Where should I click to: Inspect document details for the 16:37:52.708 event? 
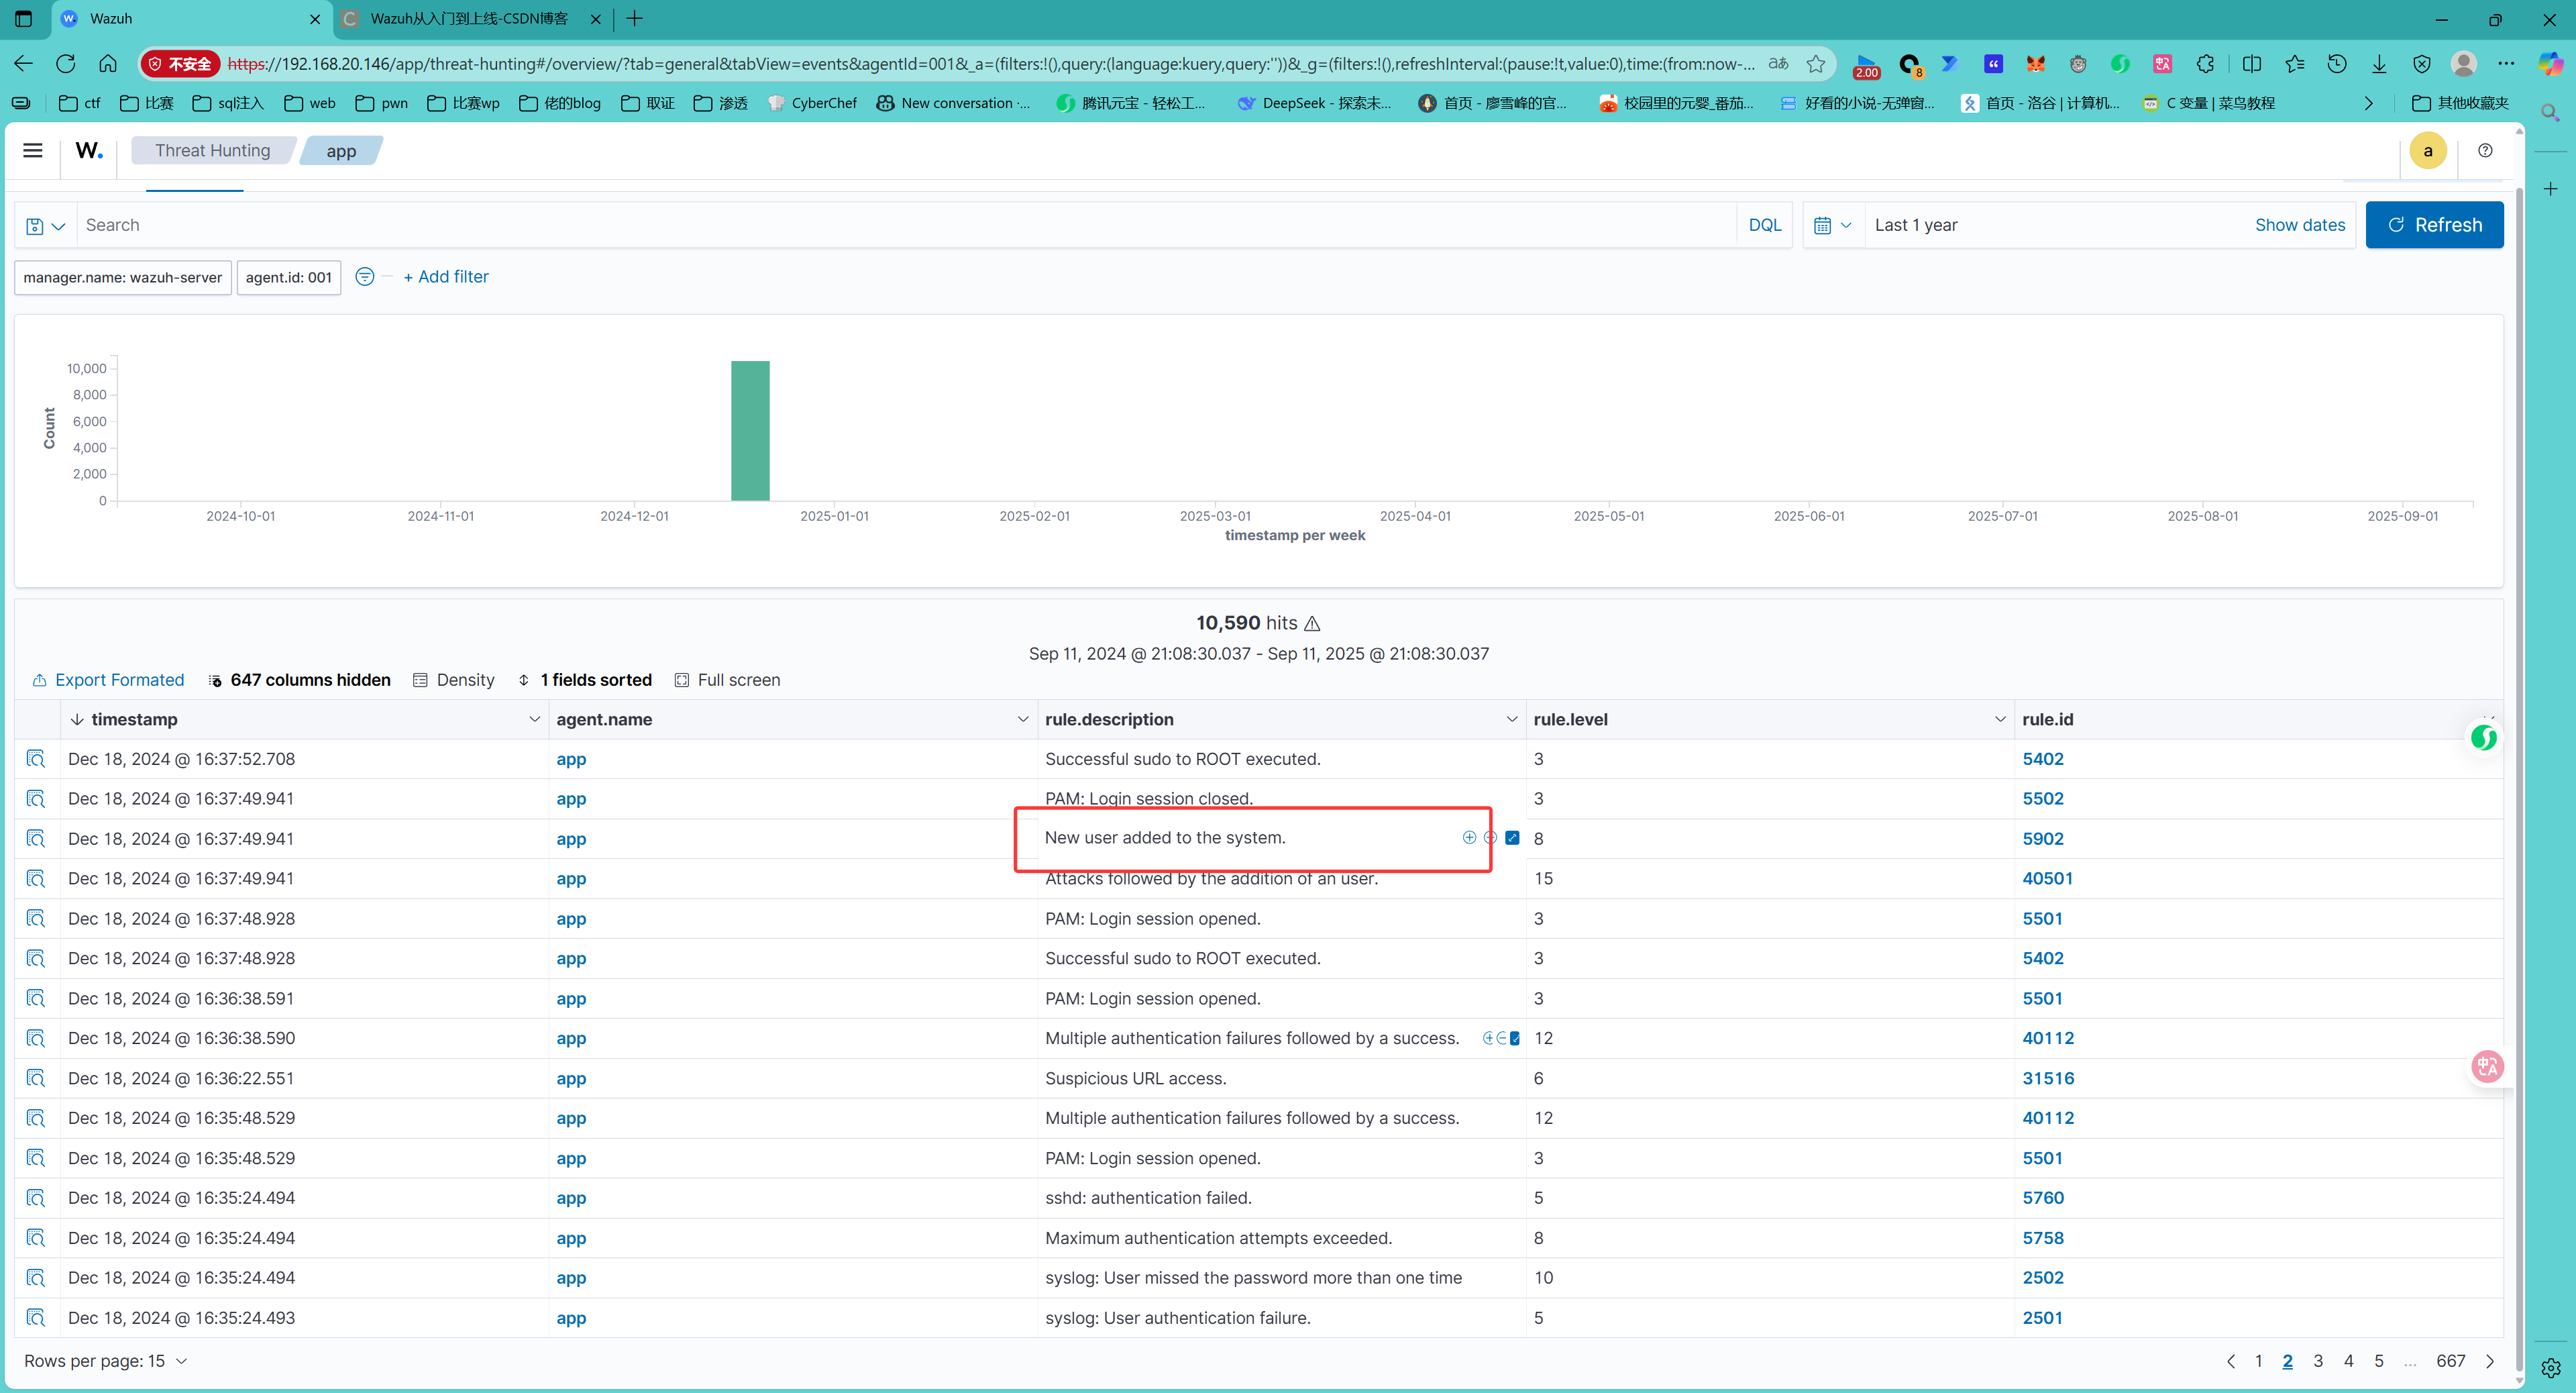[x=36, y=759]
